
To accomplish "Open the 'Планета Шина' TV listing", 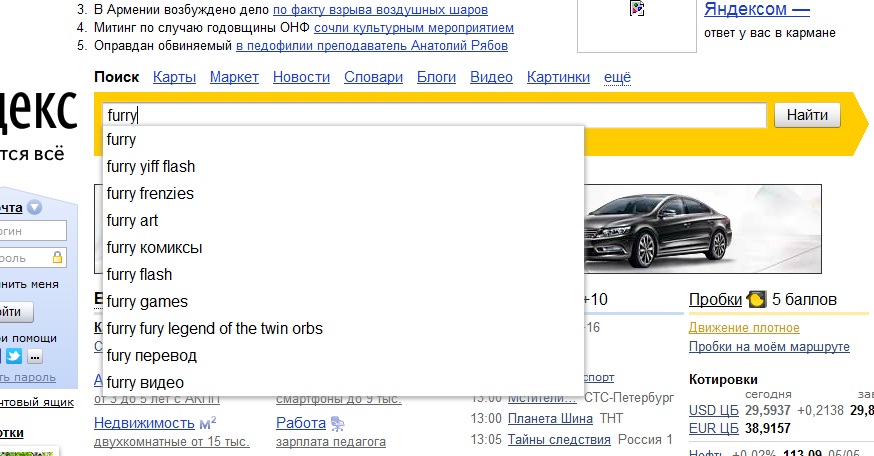I will pyautogui.click(x=550, y=419).
